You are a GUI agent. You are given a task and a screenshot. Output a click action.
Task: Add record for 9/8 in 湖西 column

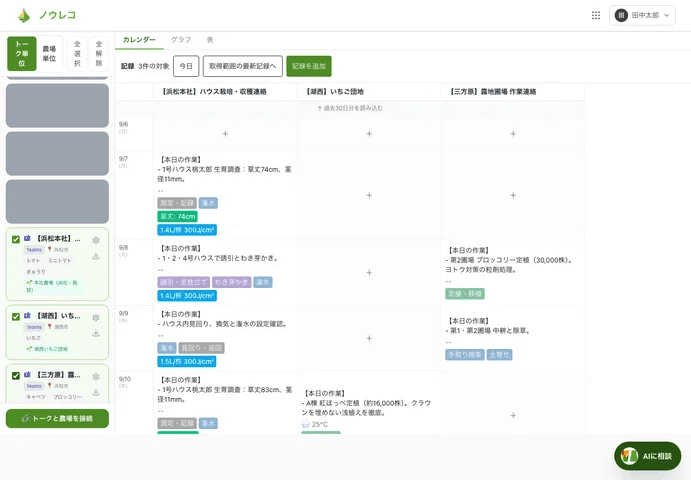(369, 272)
